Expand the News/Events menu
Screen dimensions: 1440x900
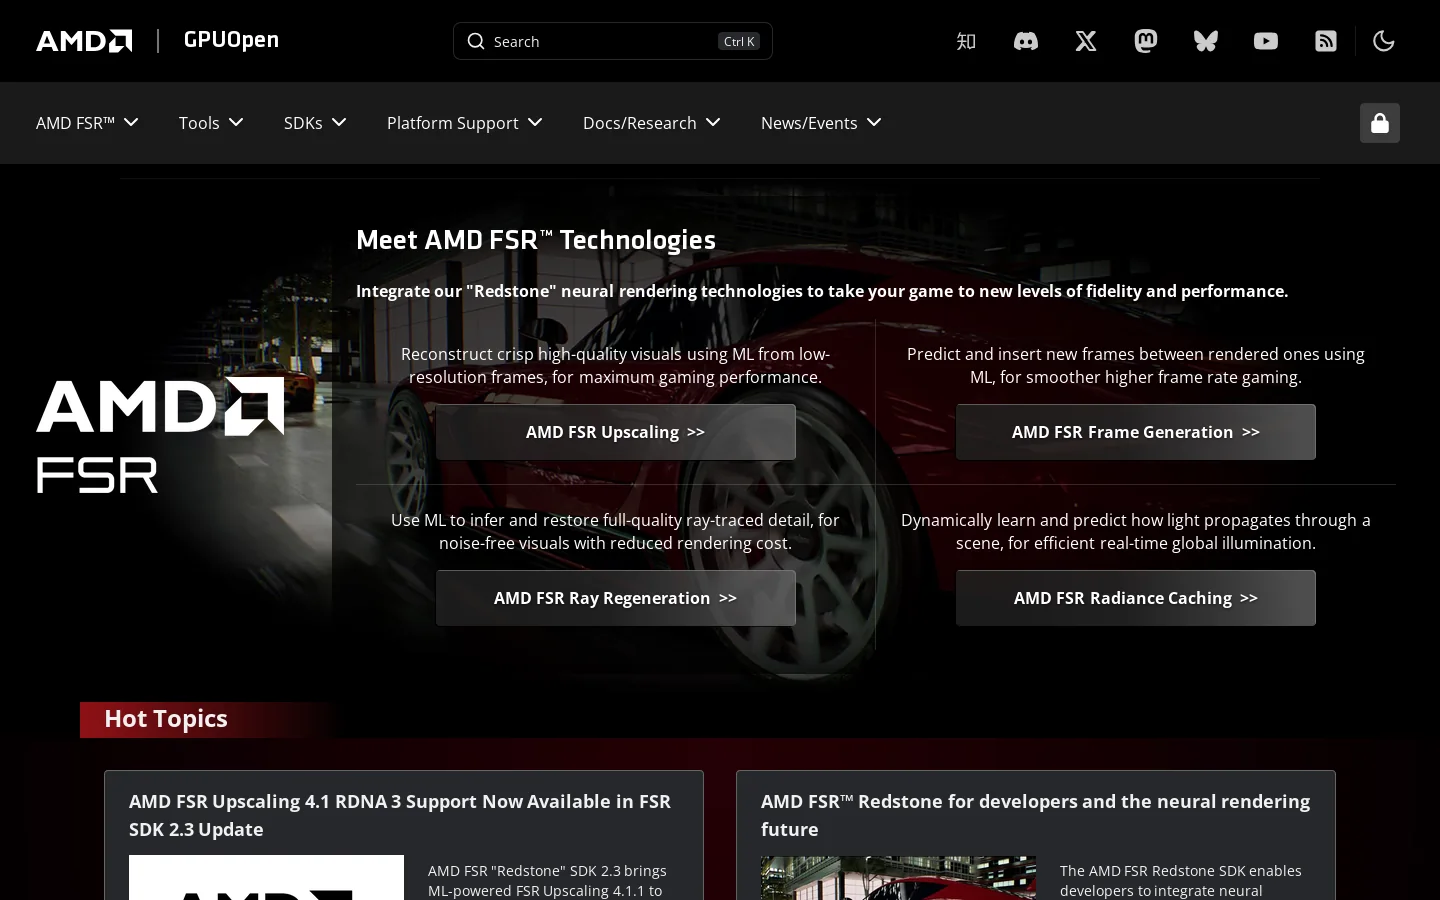click(x=821, y=123)
